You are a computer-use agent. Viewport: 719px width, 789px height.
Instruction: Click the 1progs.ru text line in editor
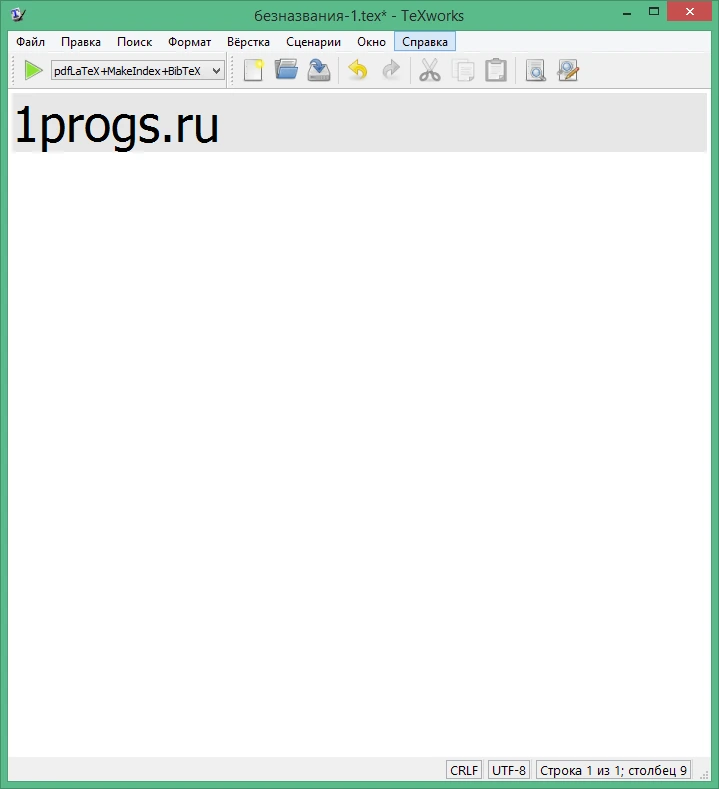click(x=359, y=123)
